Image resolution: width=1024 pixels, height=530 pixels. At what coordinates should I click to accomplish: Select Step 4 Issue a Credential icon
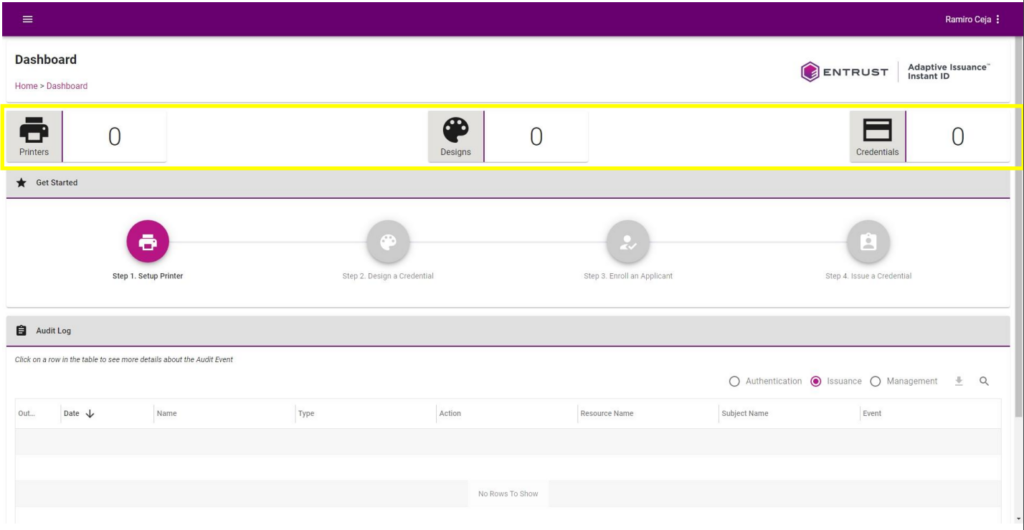[868, 242]
